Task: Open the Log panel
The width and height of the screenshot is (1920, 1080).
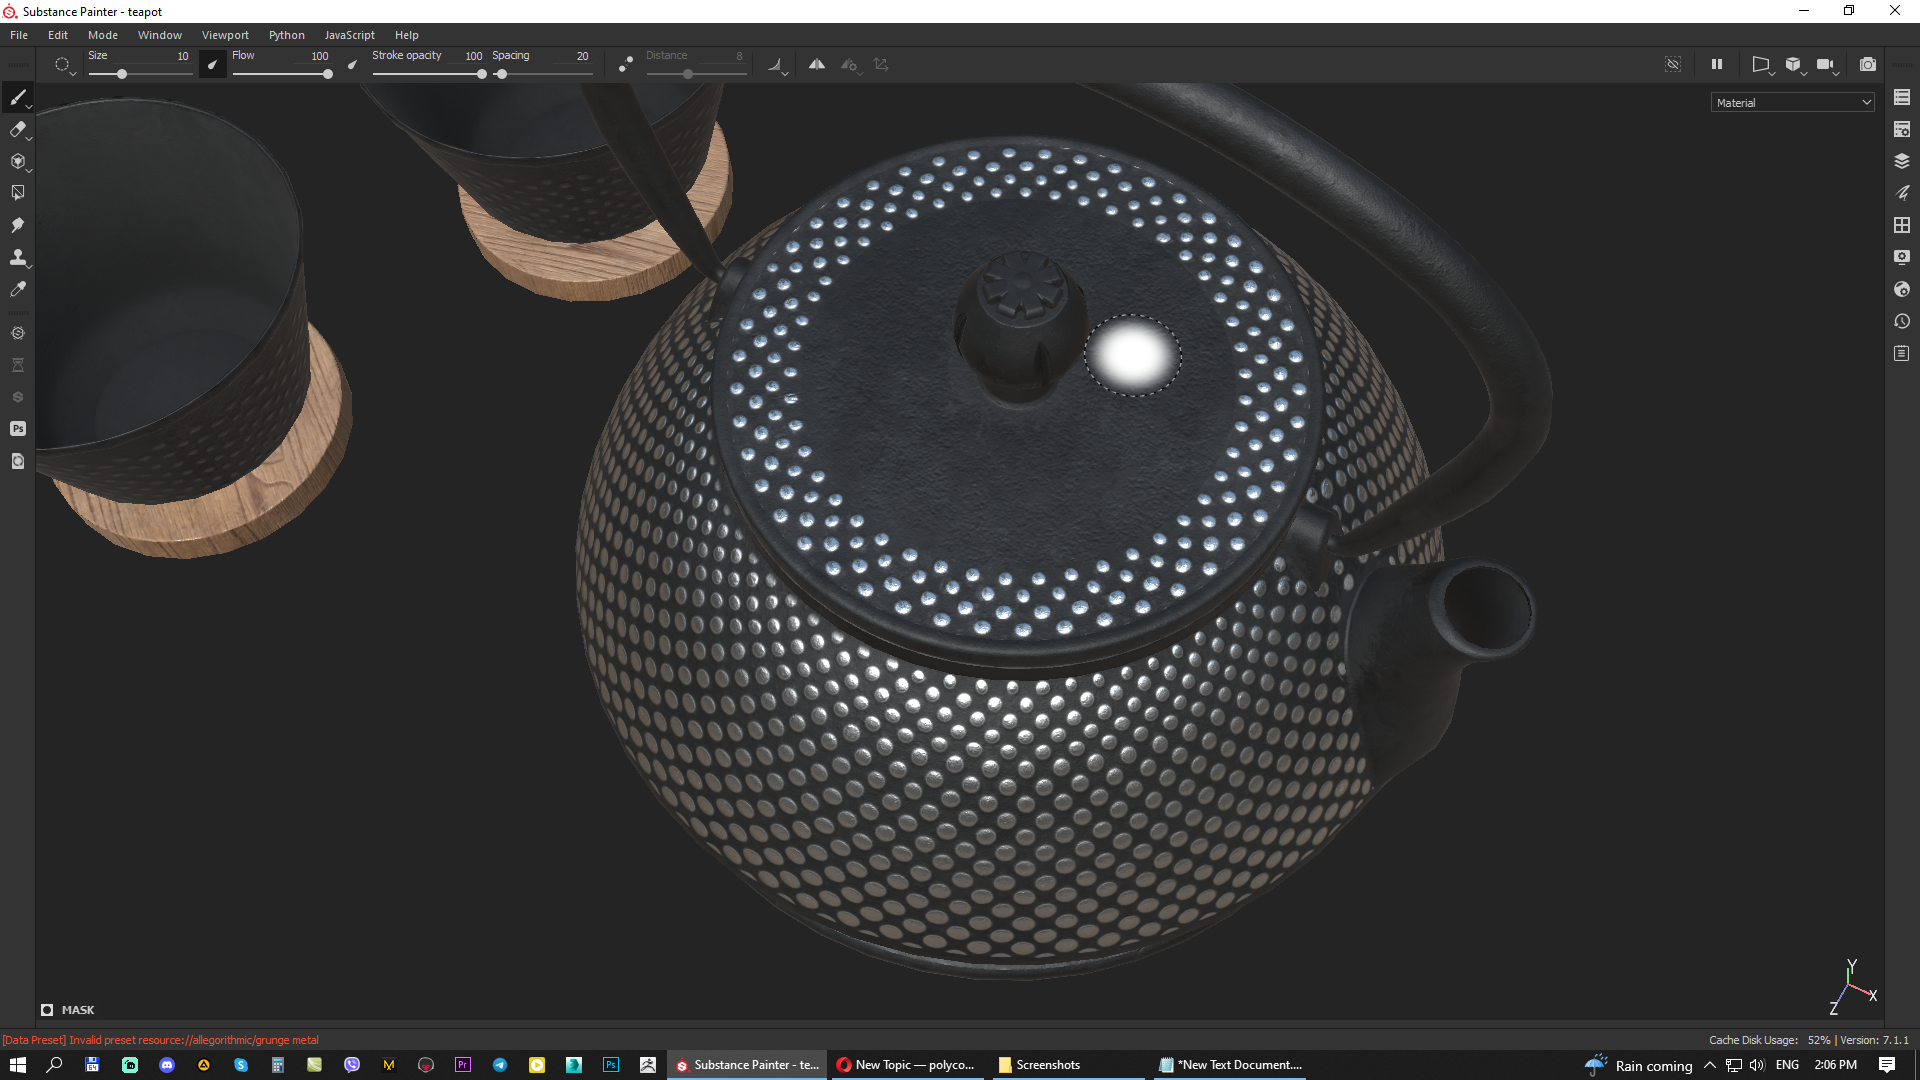Action: click(1902, 353)
